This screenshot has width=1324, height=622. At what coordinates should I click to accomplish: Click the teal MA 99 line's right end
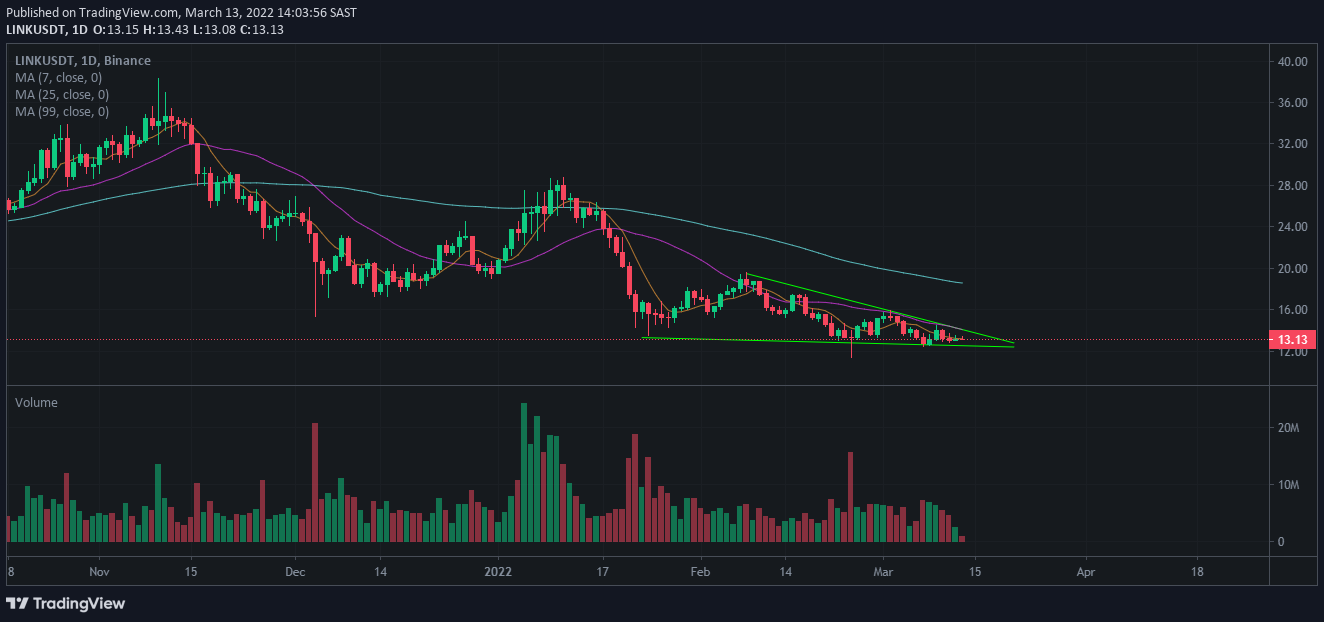(961, 283)
